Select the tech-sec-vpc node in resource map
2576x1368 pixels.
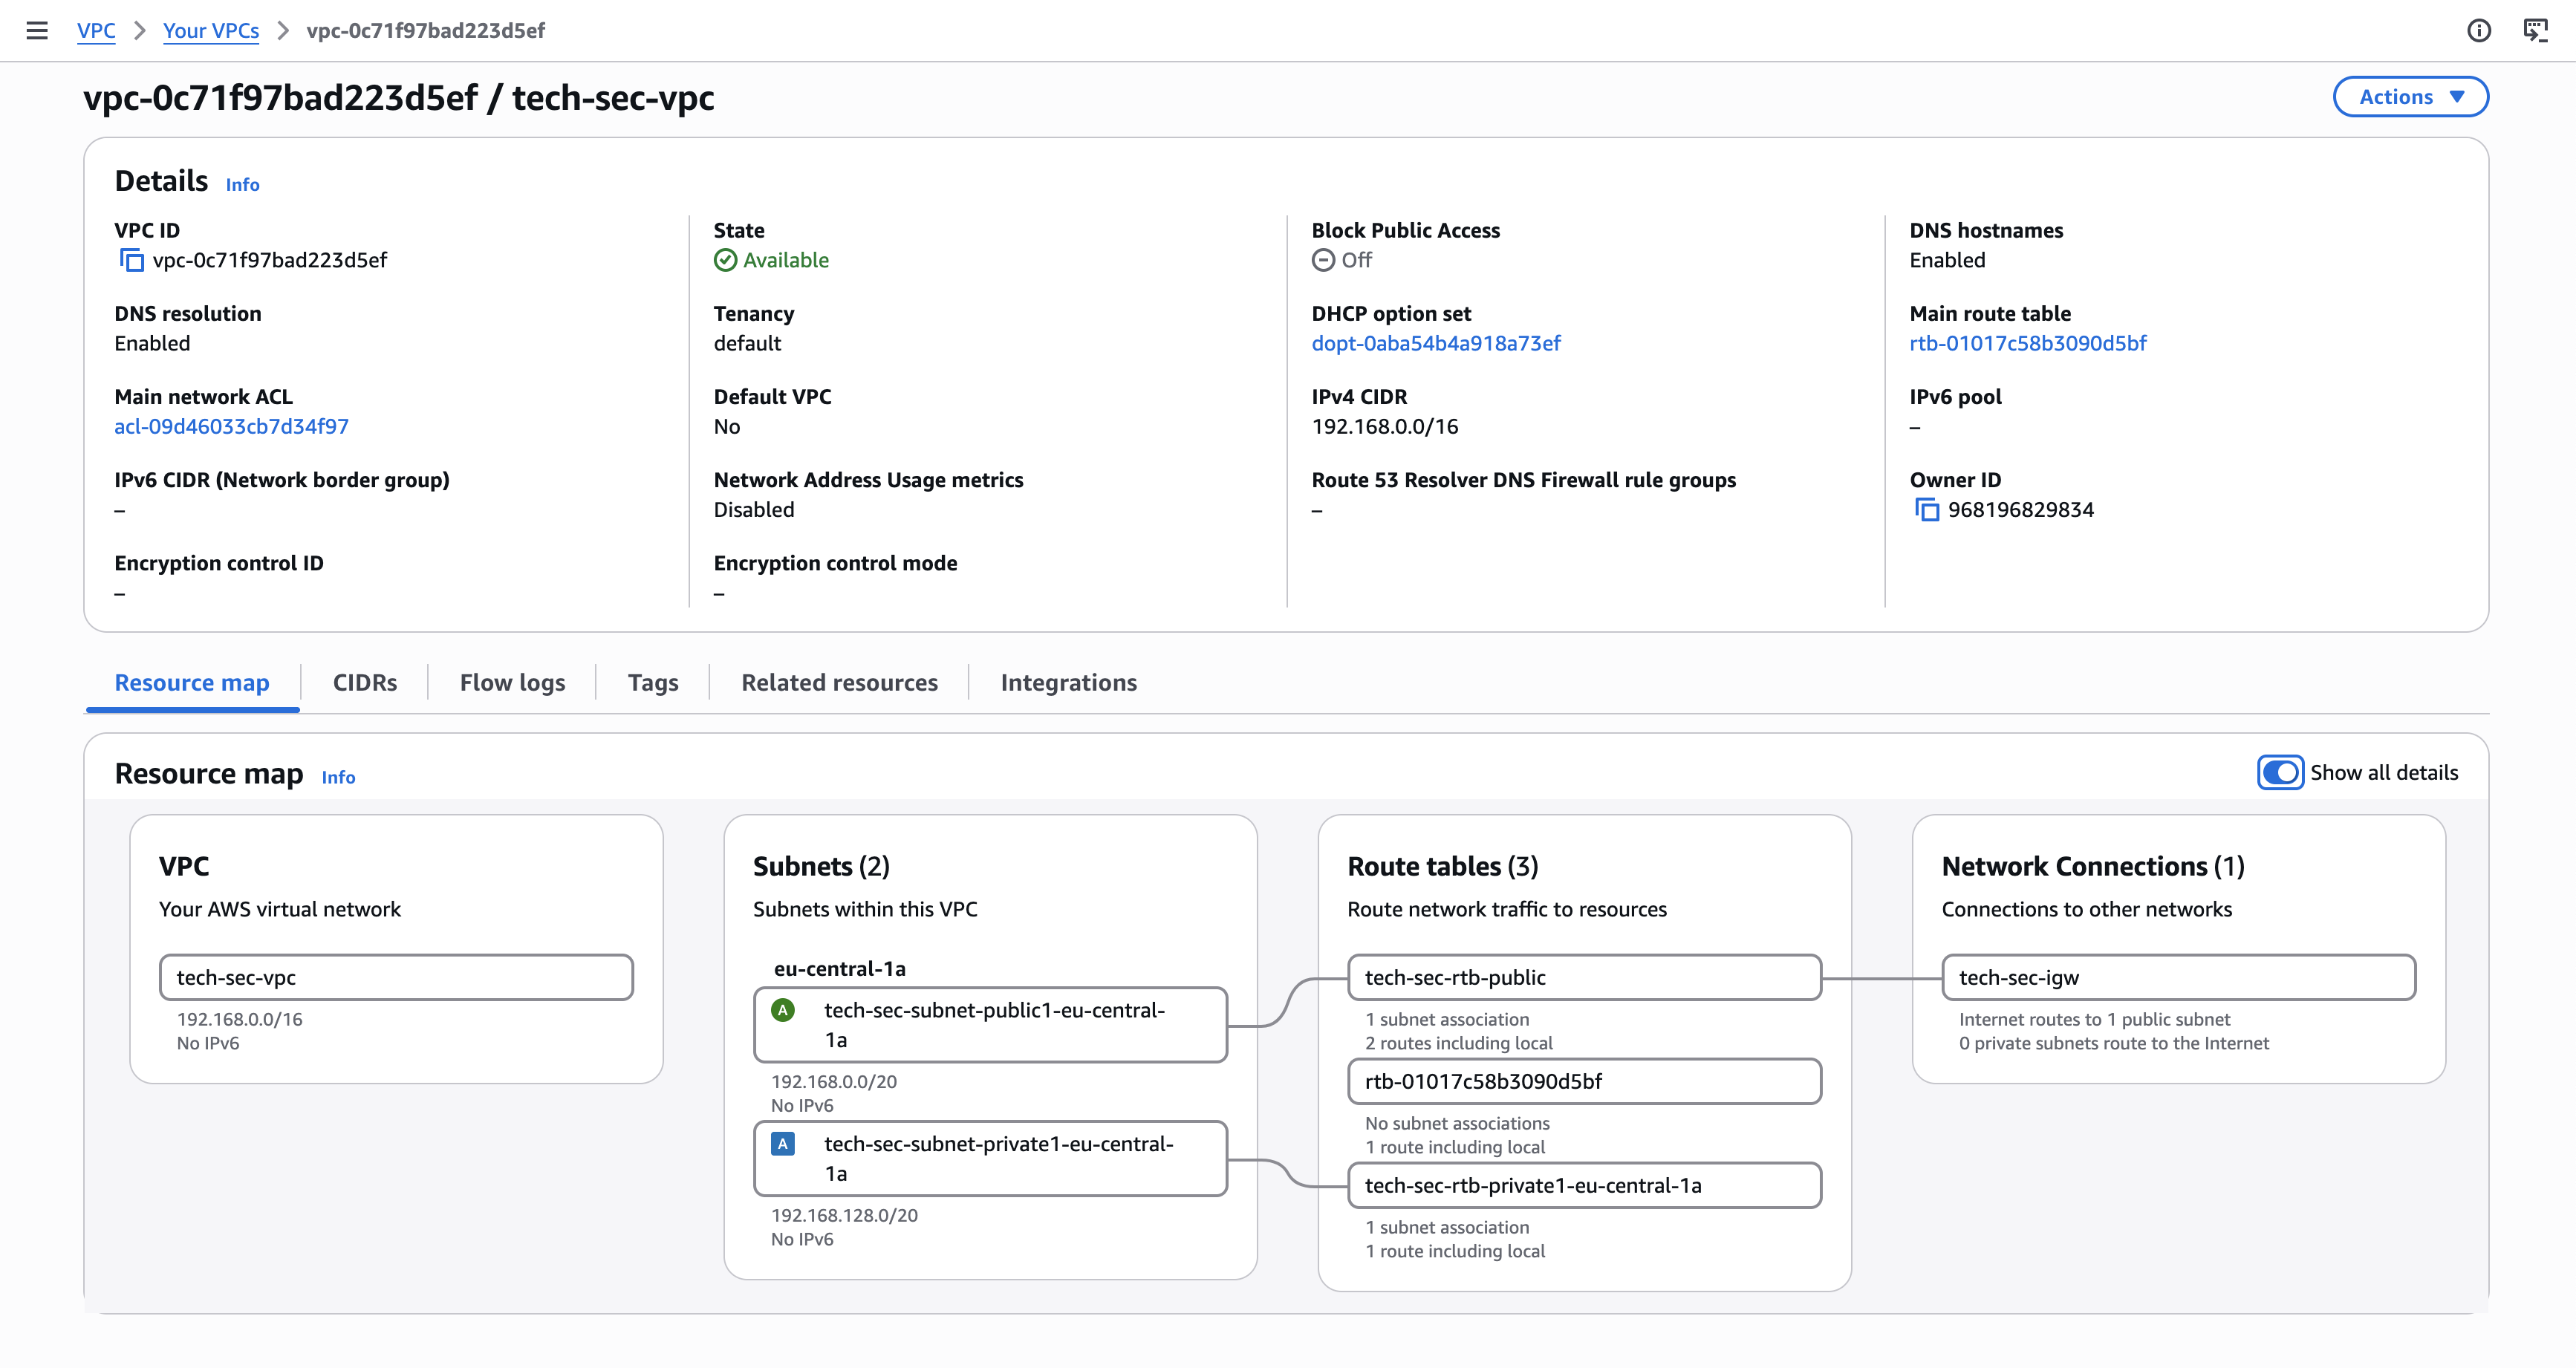coord(396,977)
